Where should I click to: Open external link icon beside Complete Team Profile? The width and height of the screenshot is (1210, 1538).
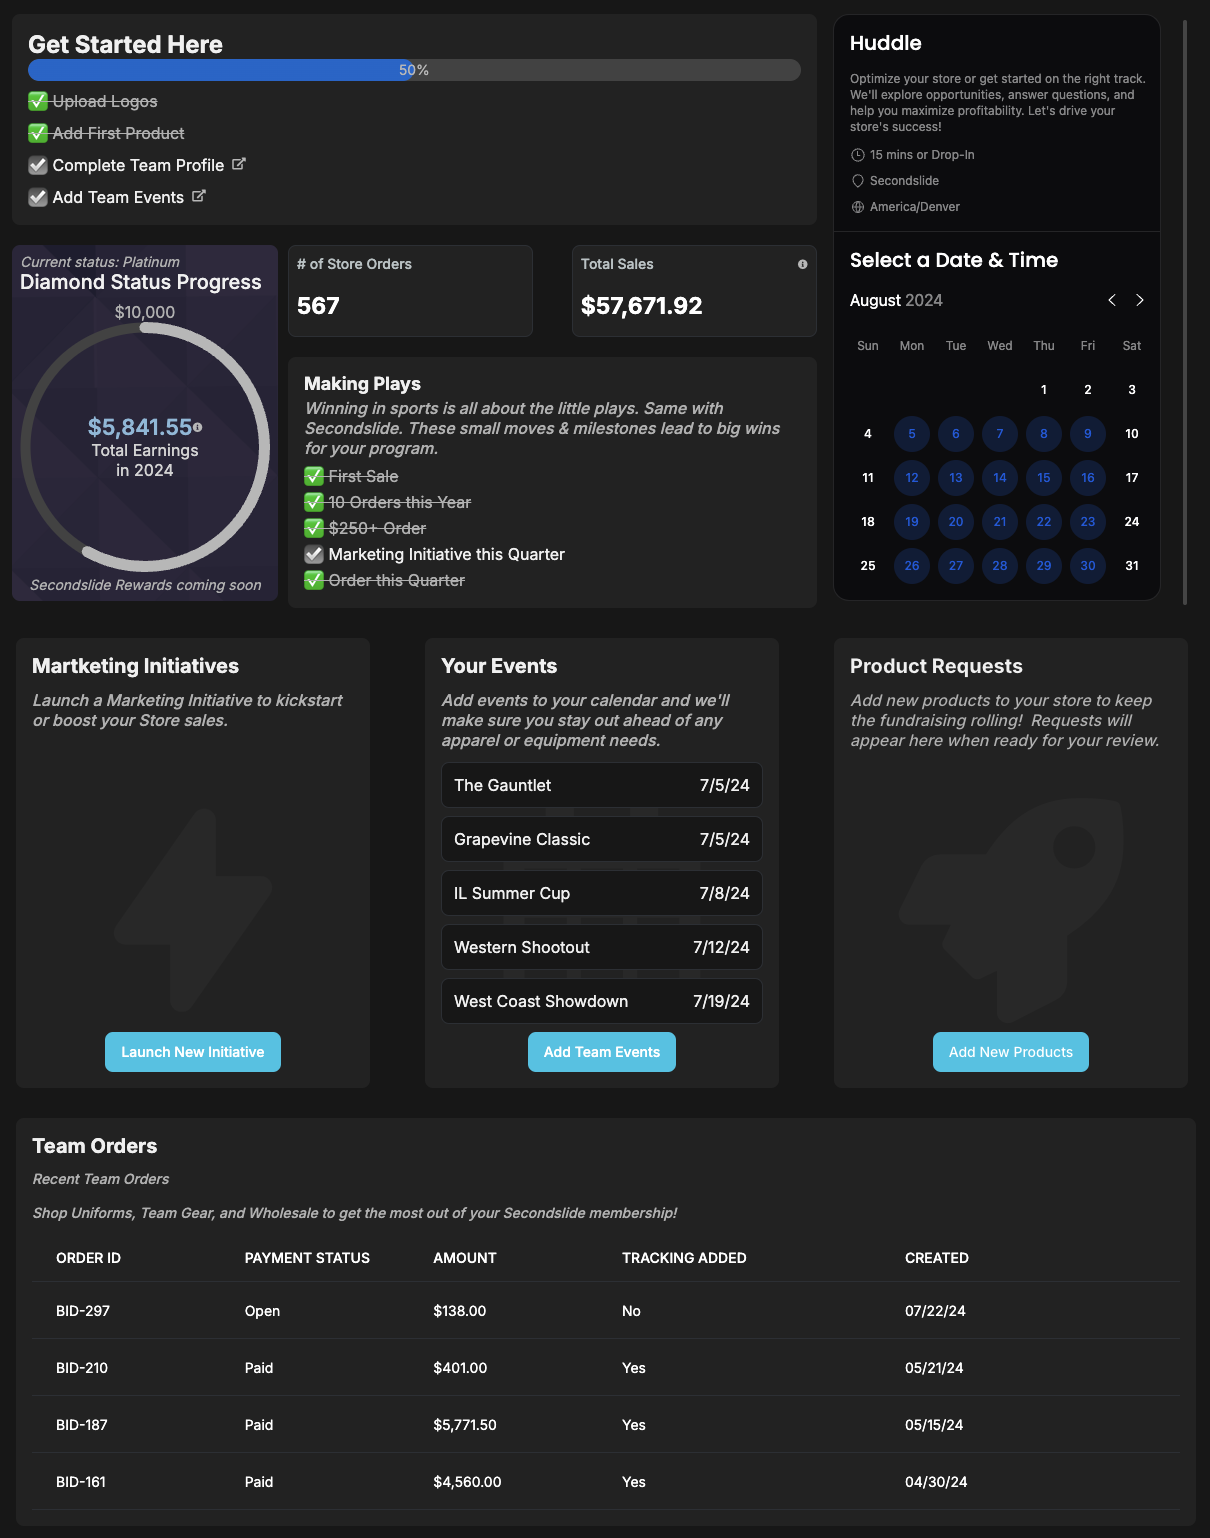point(239,164)
